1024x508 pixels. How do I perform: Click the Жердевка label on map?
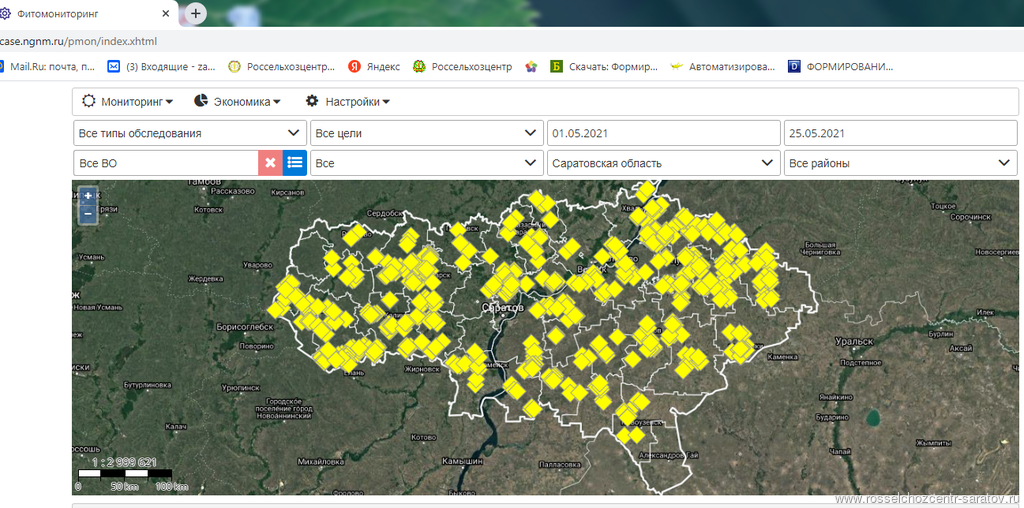(206, 279)
